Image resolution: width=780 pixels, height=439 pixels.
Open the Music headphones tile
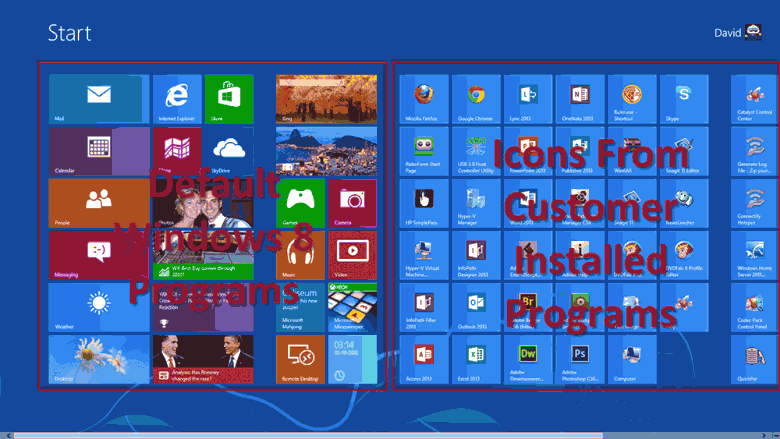click(x=300, y=255)
